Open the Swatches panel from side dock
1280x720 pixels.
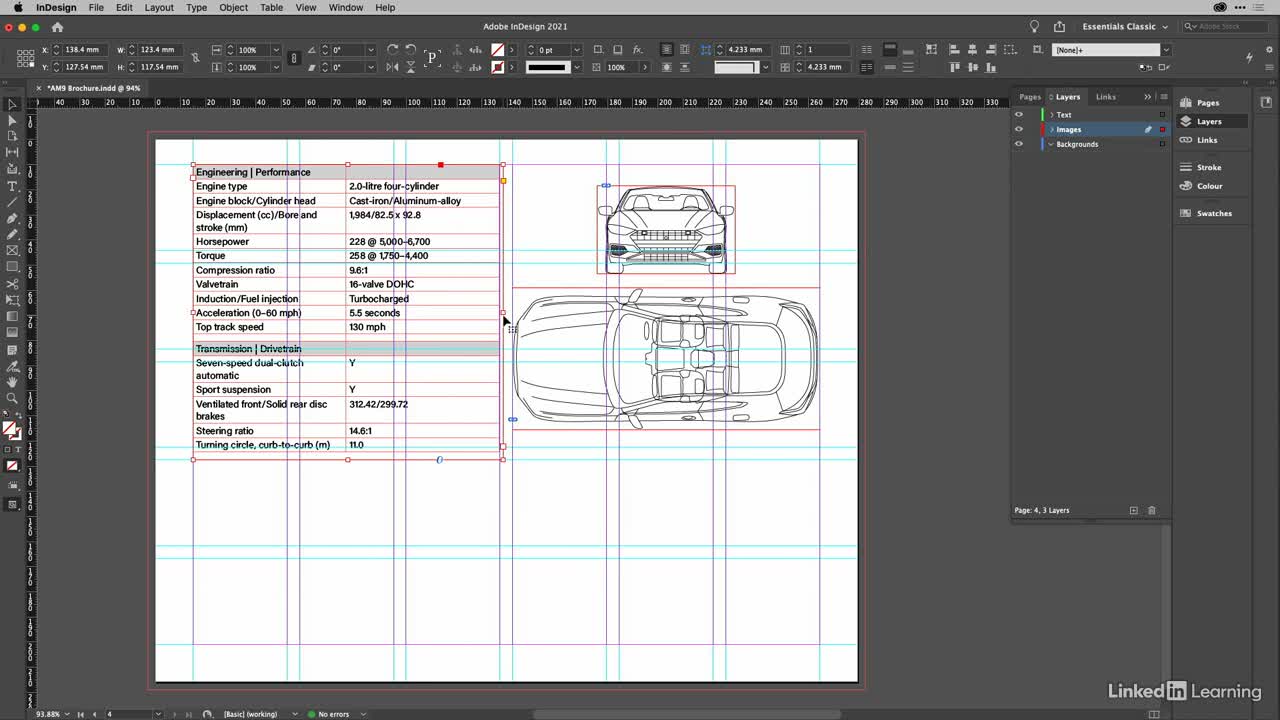(1205, 213)
